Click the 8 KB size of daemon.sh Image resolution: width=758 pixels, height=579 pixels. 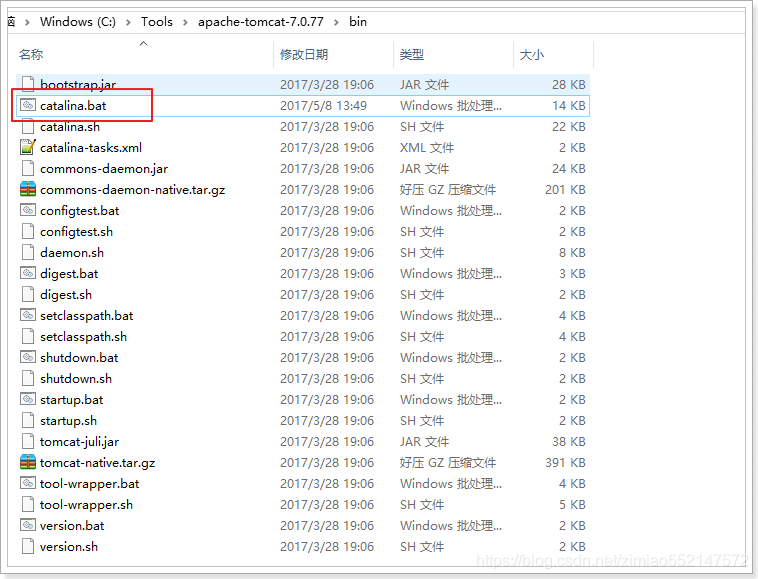click(x=572, y=253)
